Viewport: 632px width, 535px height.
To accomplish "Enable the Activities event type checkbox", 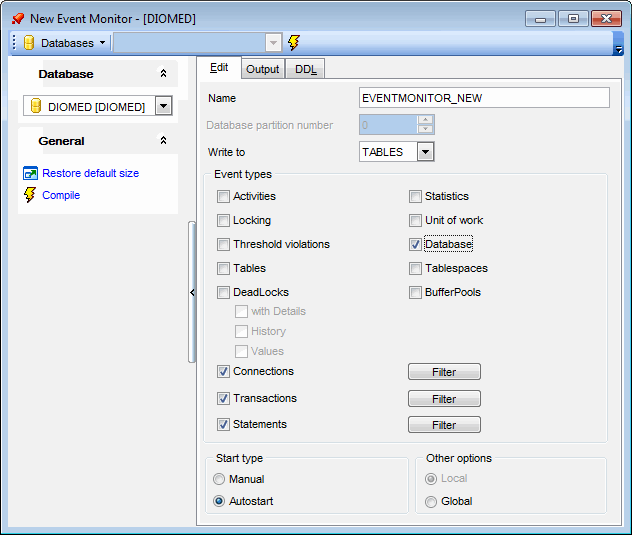I will (x=224, y=197).
